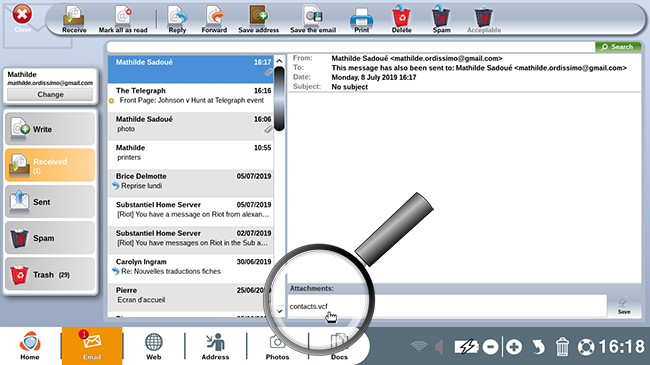Save the contacts.vcf attachment
Screen dimensions: 650x365
pos(624,306)
